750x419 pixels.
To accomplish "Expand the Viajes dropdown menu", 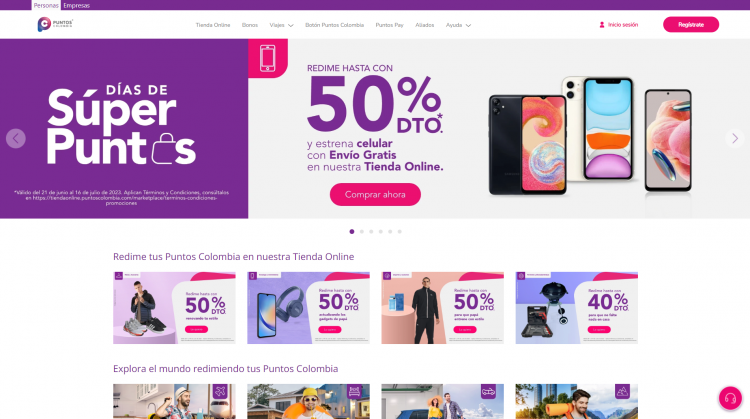I will click(x=281, y=25).
